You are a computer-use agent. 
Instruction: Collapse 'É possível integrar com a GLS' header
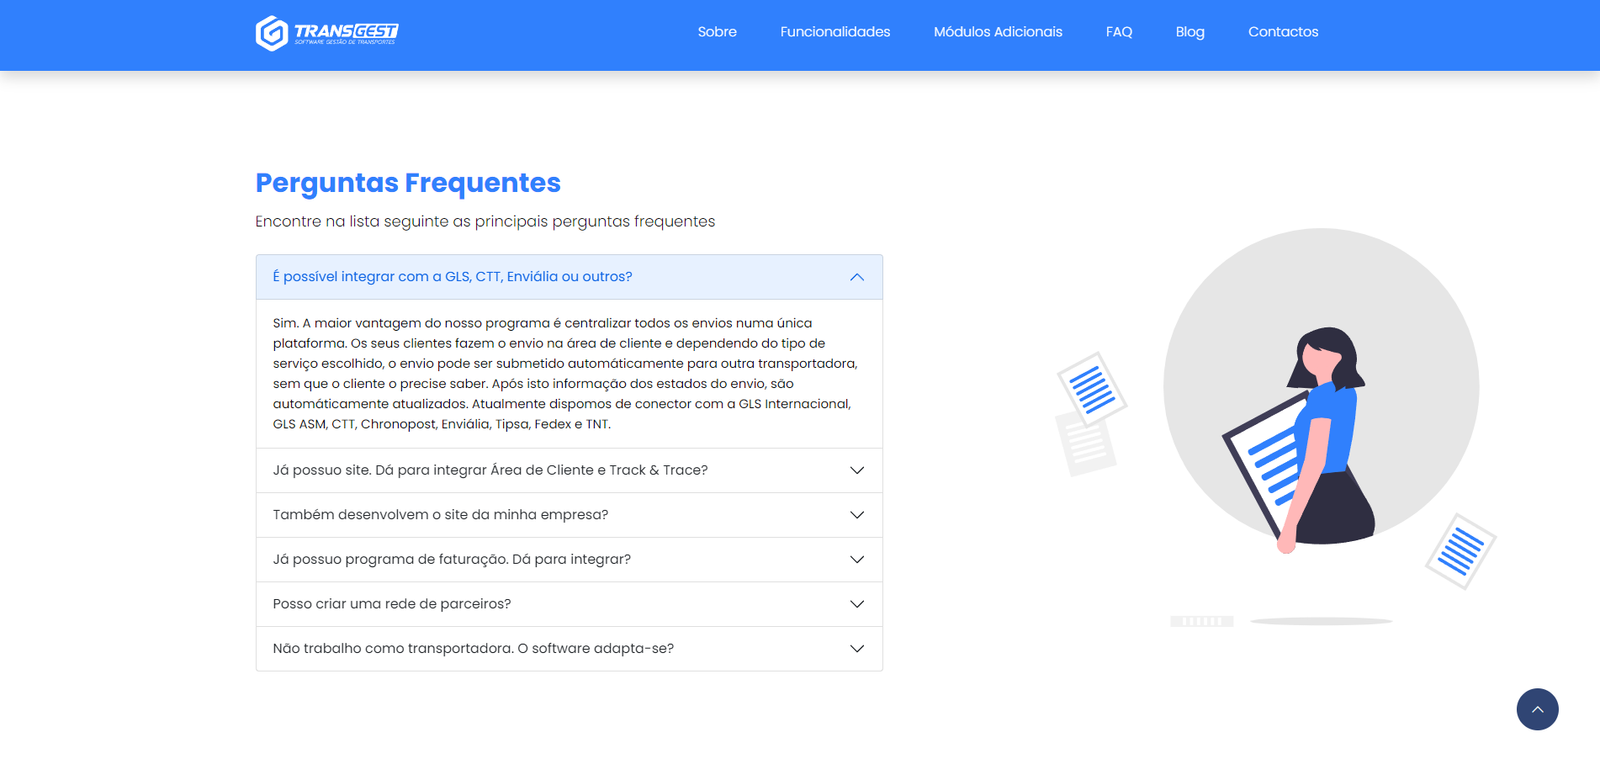(x=452, y=277)
